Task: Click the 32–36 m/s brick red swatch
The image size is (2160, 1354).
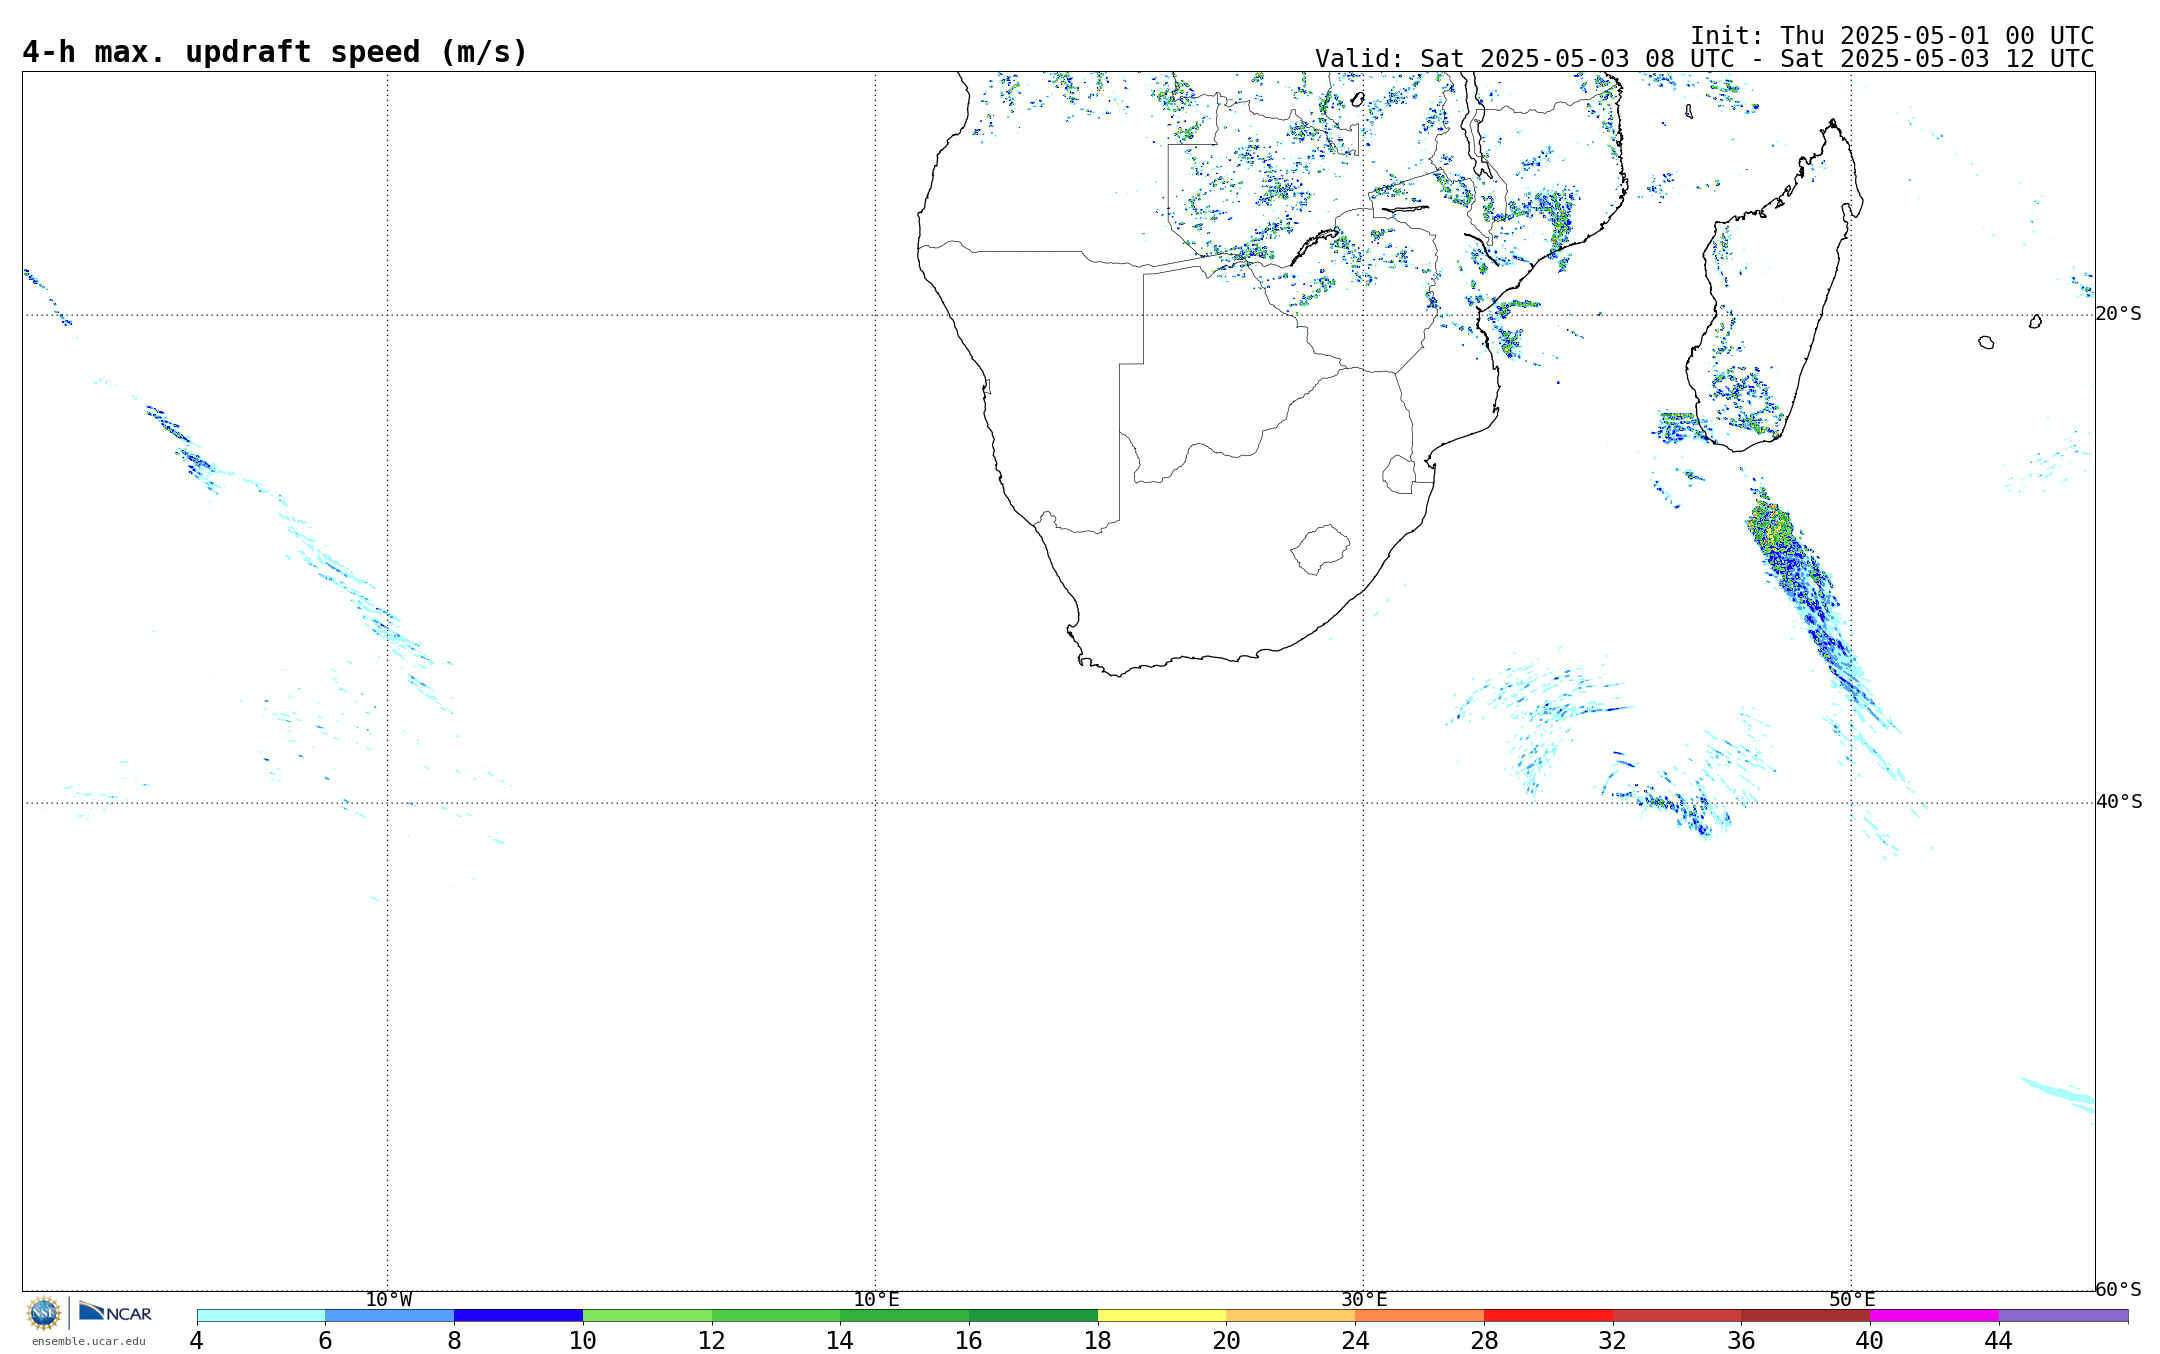Action: pos(1677,1316)
